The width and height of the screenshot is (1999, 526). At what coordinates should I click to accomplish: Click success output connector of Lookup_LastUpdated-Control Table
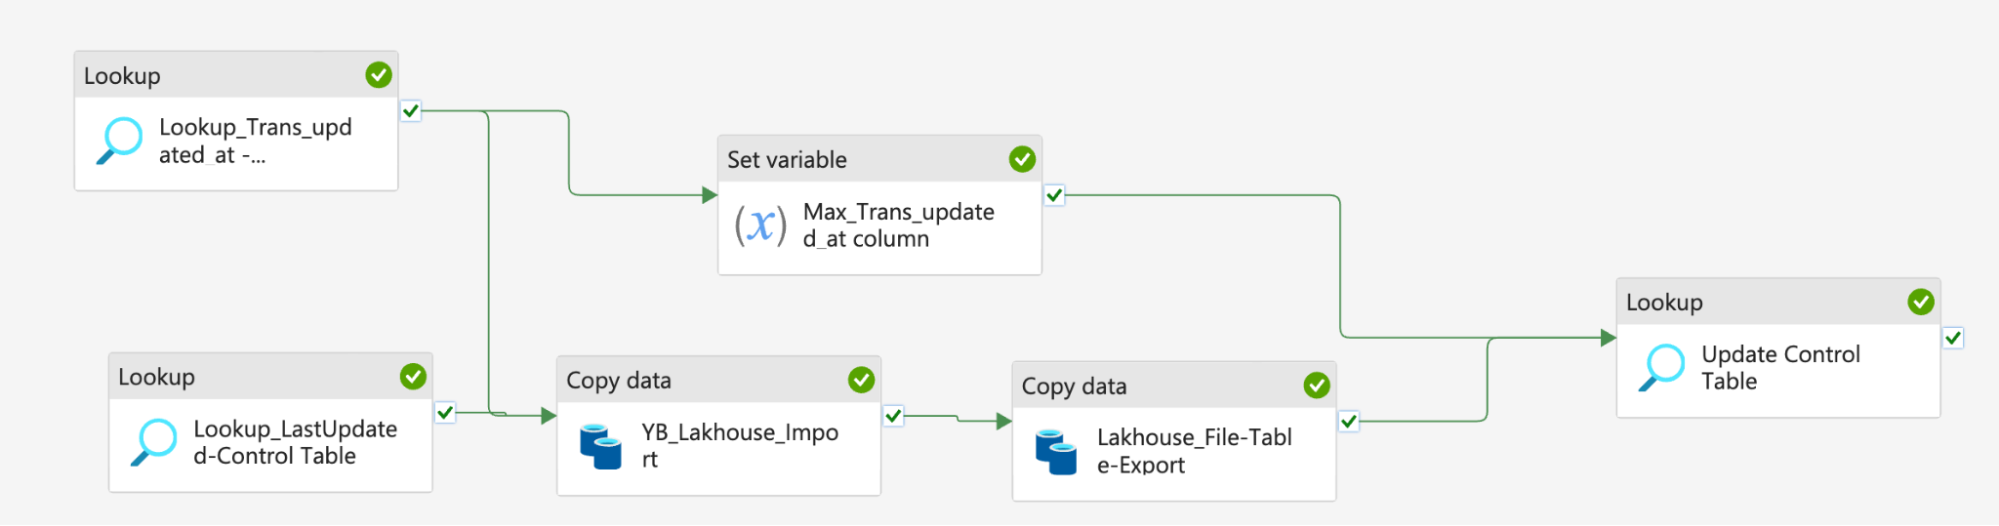tap(445, 412)
